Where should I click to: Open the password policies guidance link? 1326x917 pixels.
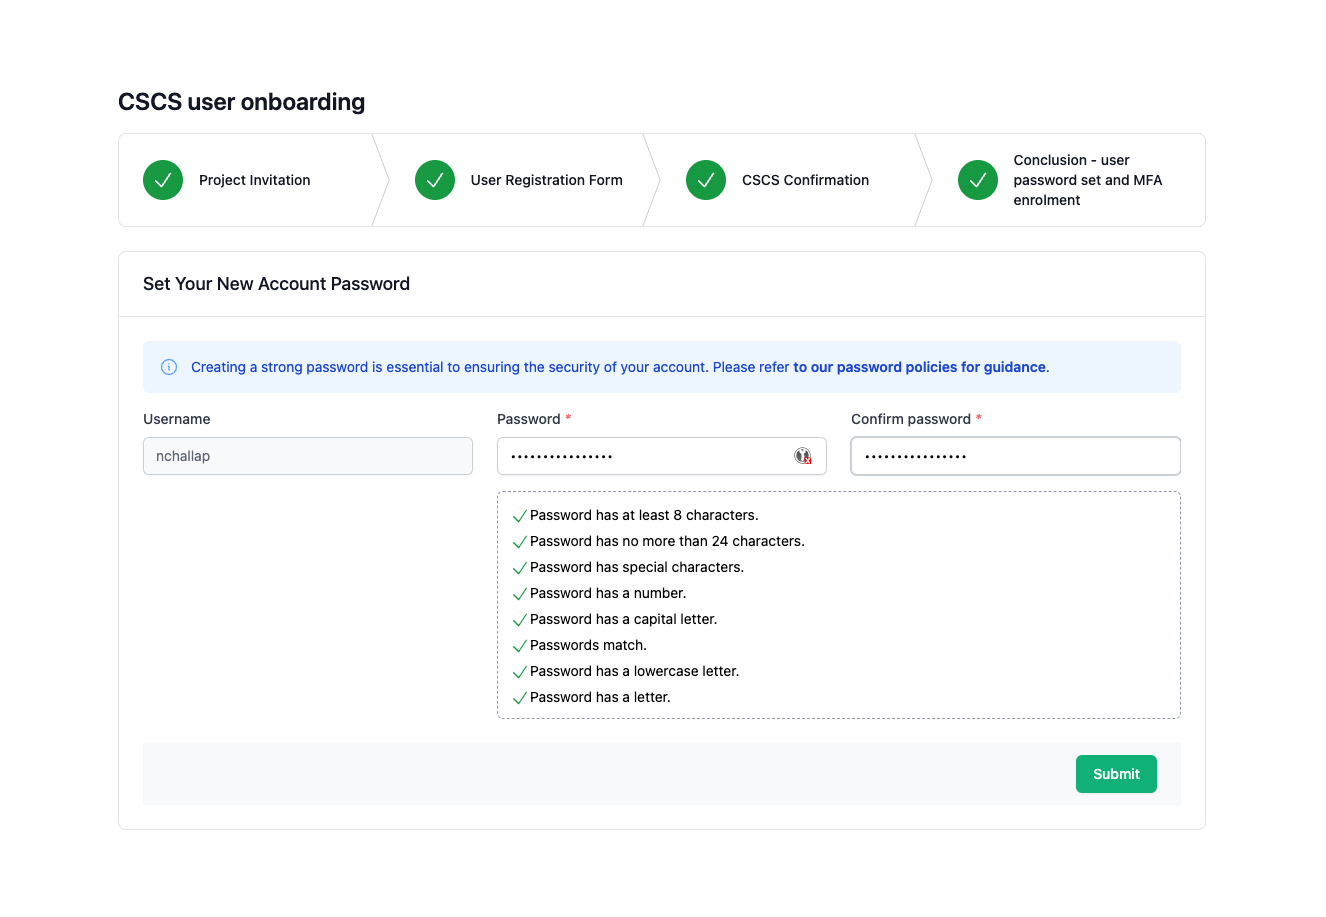pos(919,367)
